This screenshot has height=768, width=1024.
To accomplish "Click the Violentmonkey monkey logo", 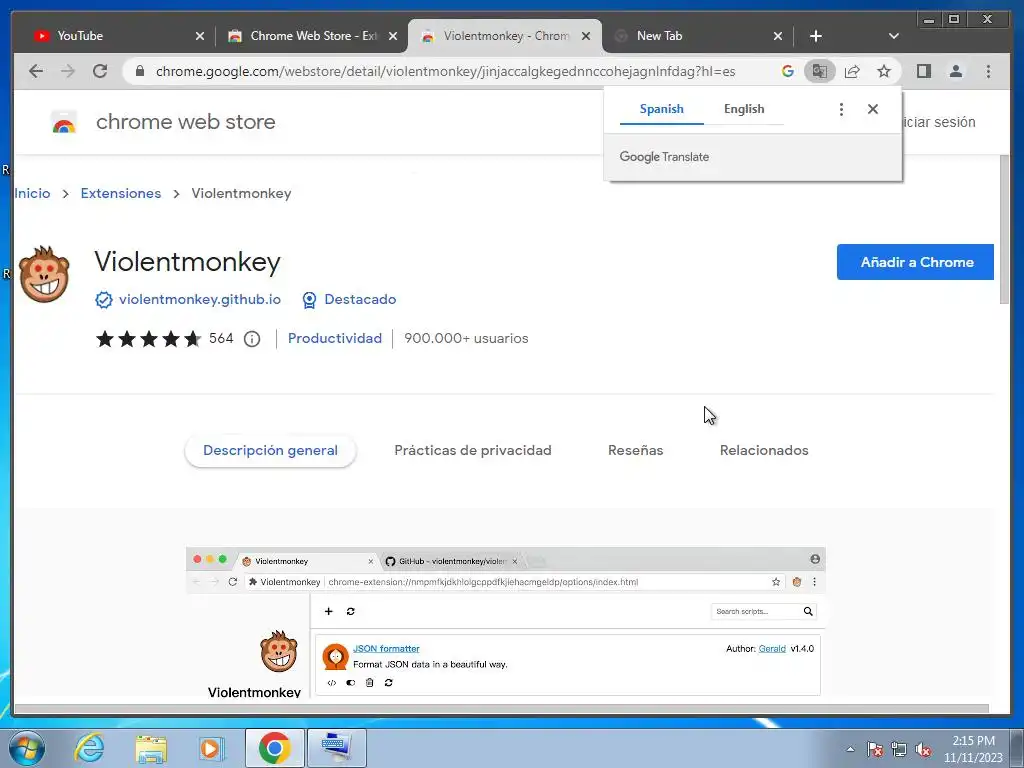I will point(44,274).
